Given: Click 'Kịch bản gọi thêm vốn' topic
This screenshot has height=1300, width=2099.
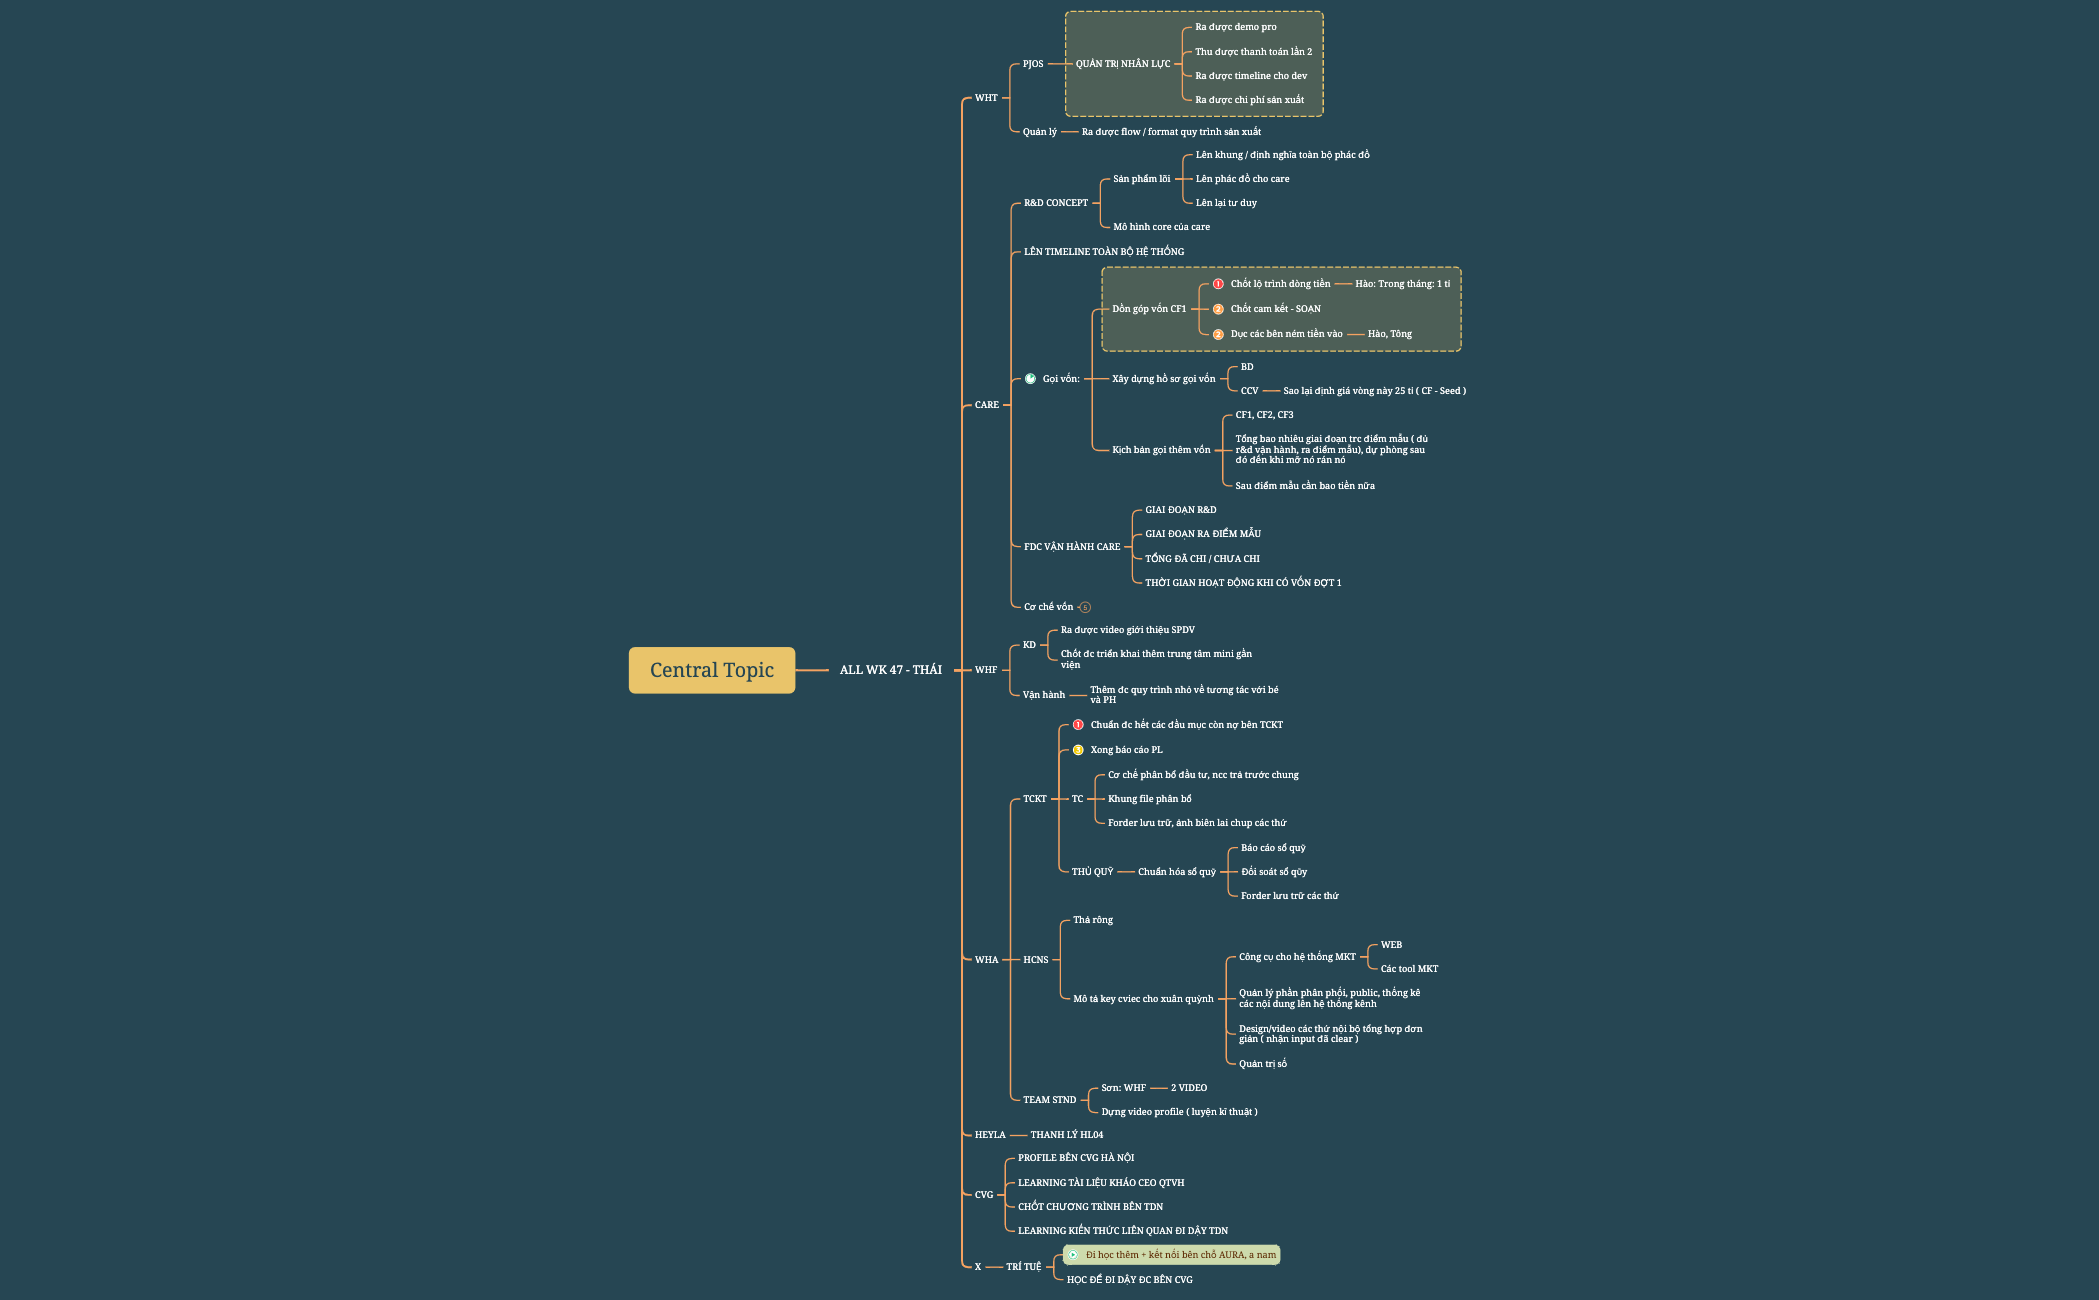Looking at the screenshot, I should pos(1161,450).
